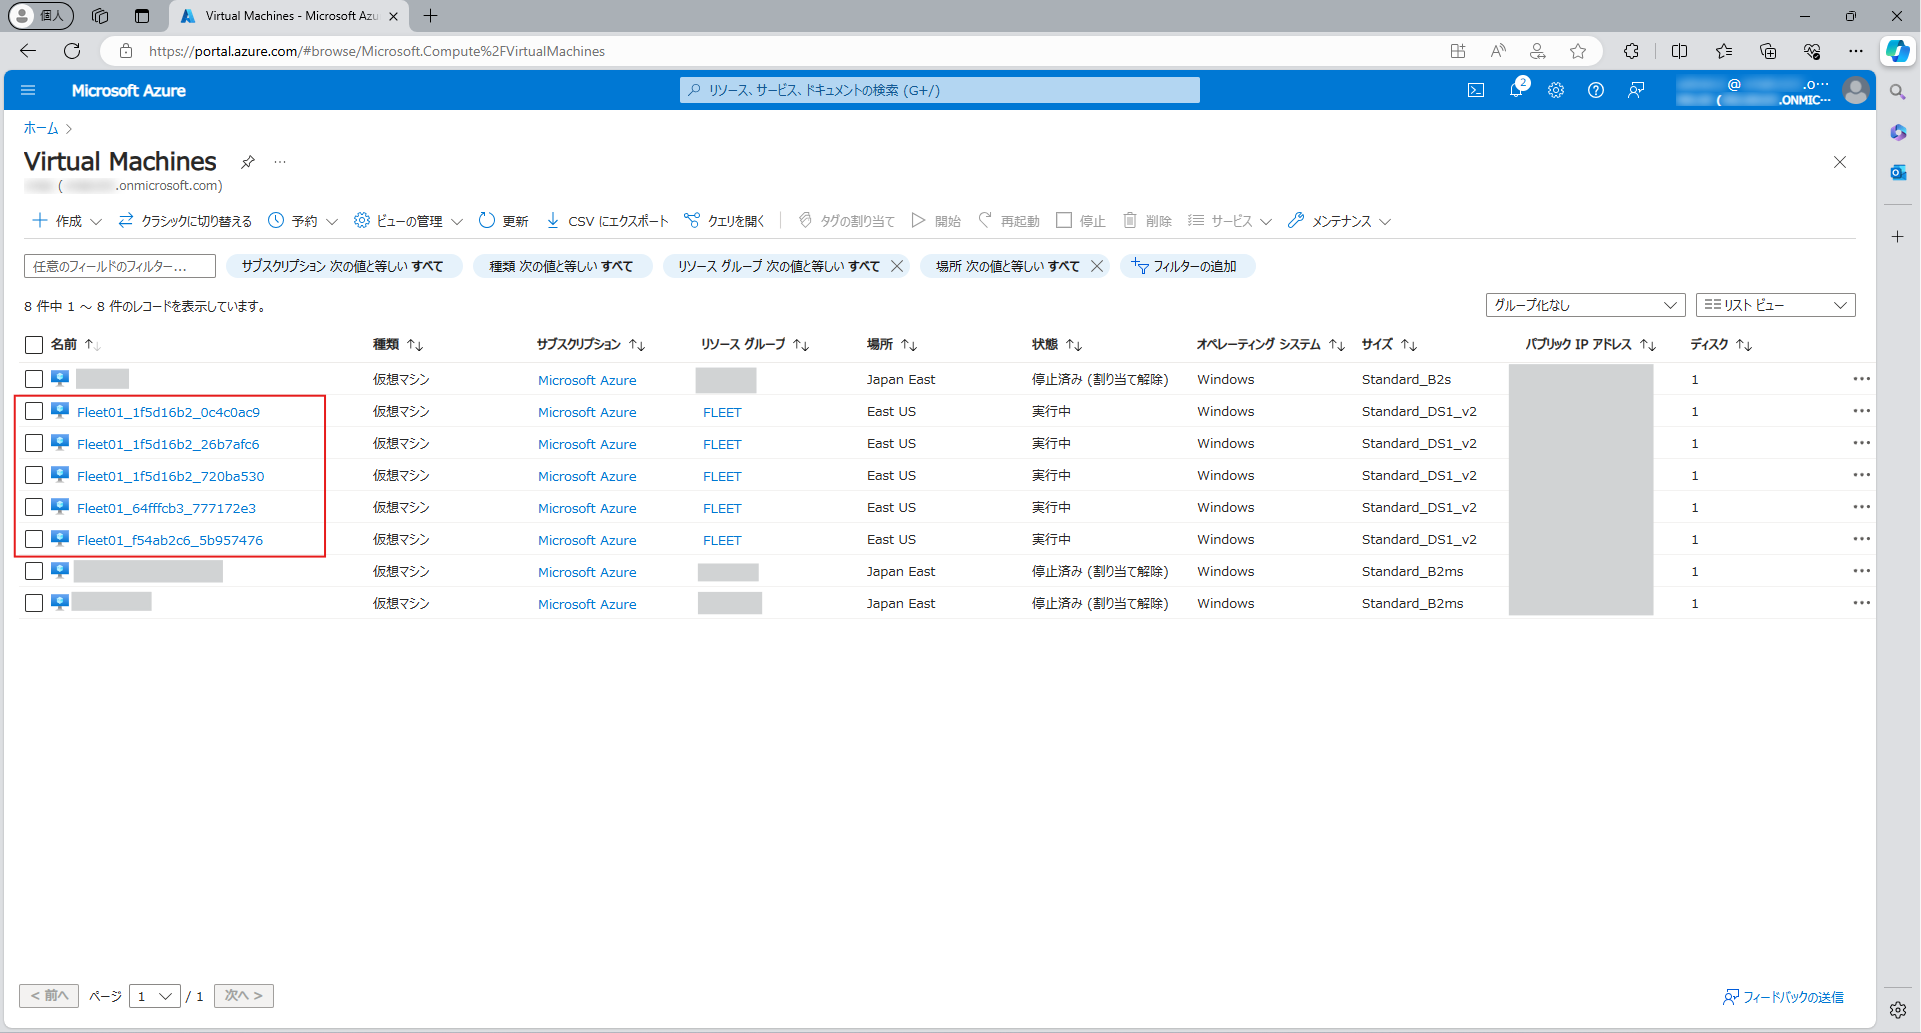
Task: Remove resource group filter X
Action: [x=897, y=266]
